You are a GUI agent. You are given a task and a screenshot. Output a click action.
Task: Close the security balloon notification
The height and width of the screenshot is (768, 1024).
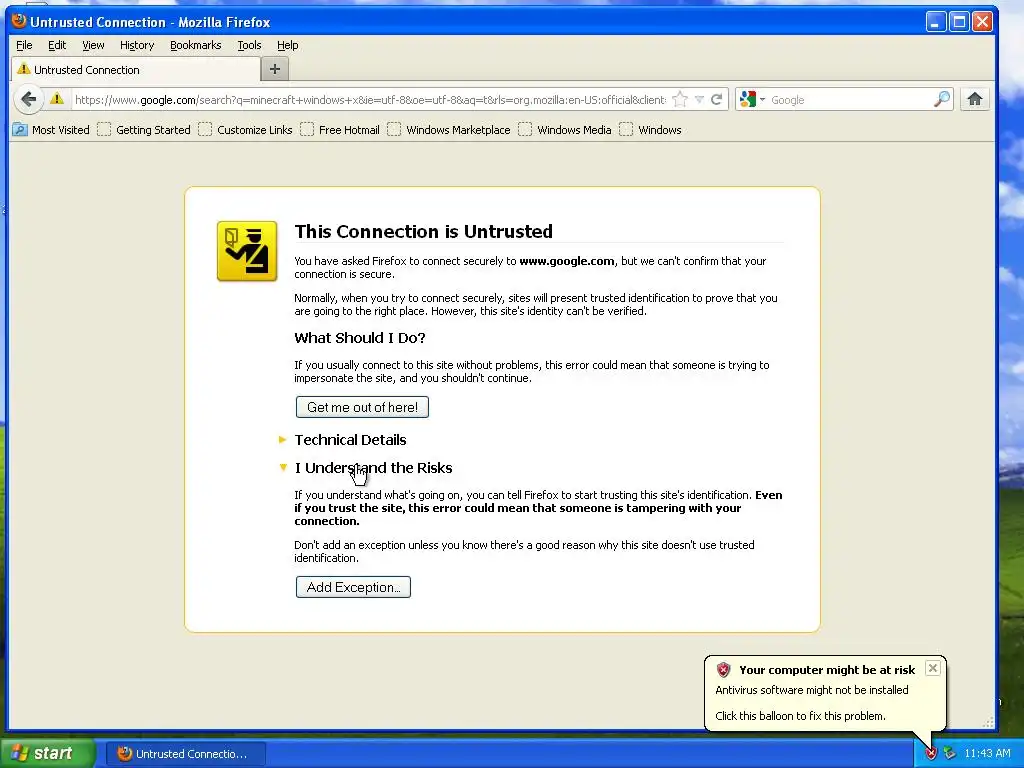tap(933, 667)
